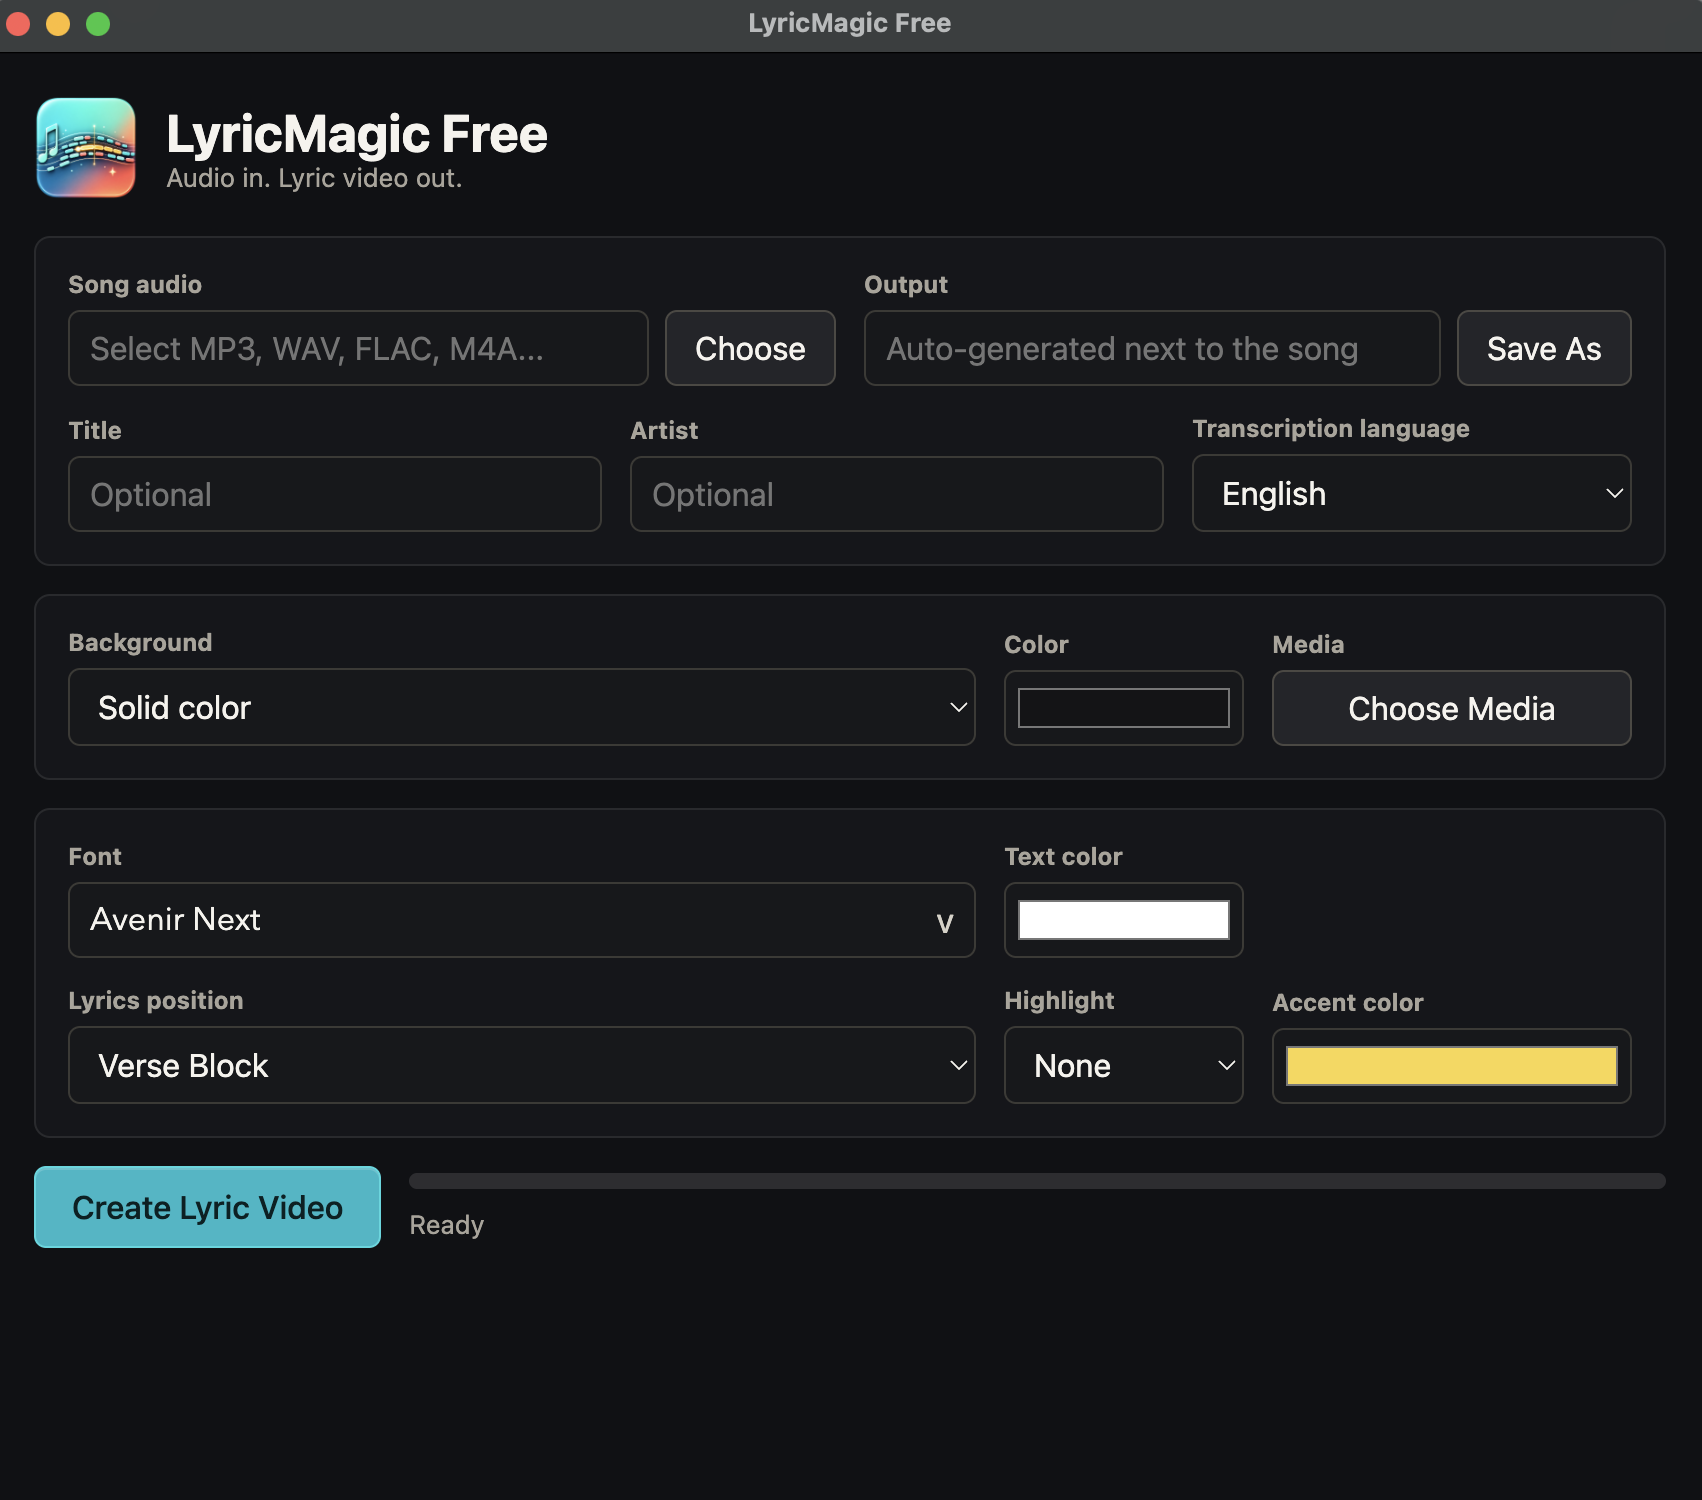Open the Lyrics position dropdown
The height and width of the screenshot is (1500, 1702).
coord(522,1065)
